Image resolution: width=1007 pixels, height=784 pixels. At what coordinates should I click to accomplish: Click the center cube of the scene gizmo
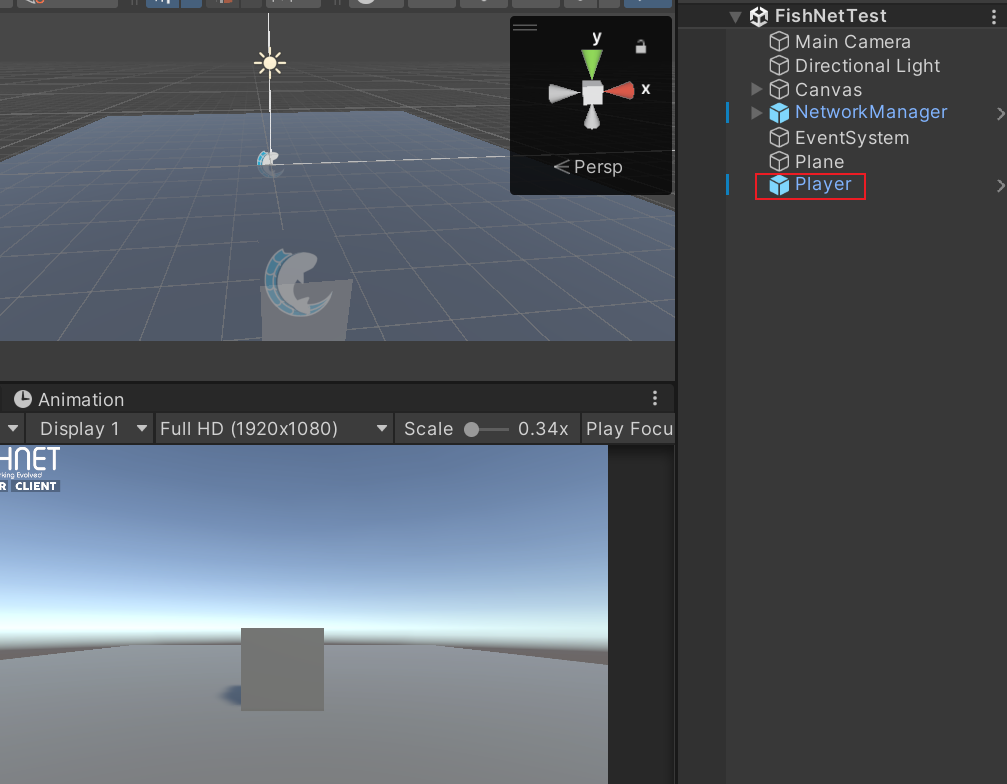tap(593, 94)
